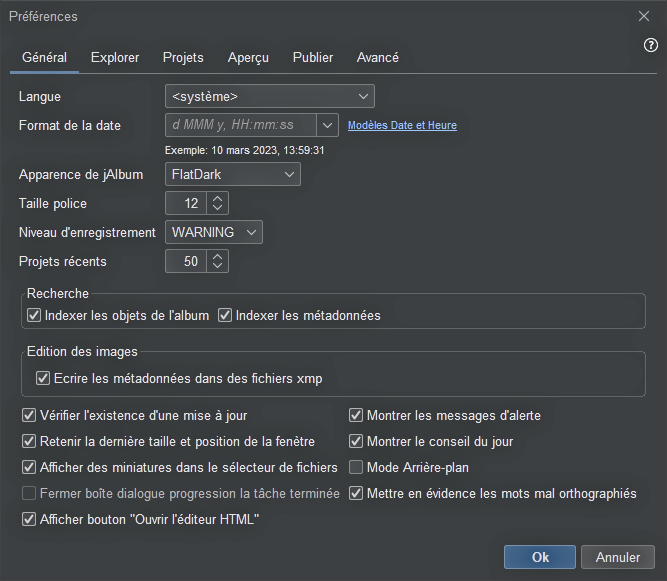Go to the Publier tab
The image size is (667, 581).
(313, 57)
